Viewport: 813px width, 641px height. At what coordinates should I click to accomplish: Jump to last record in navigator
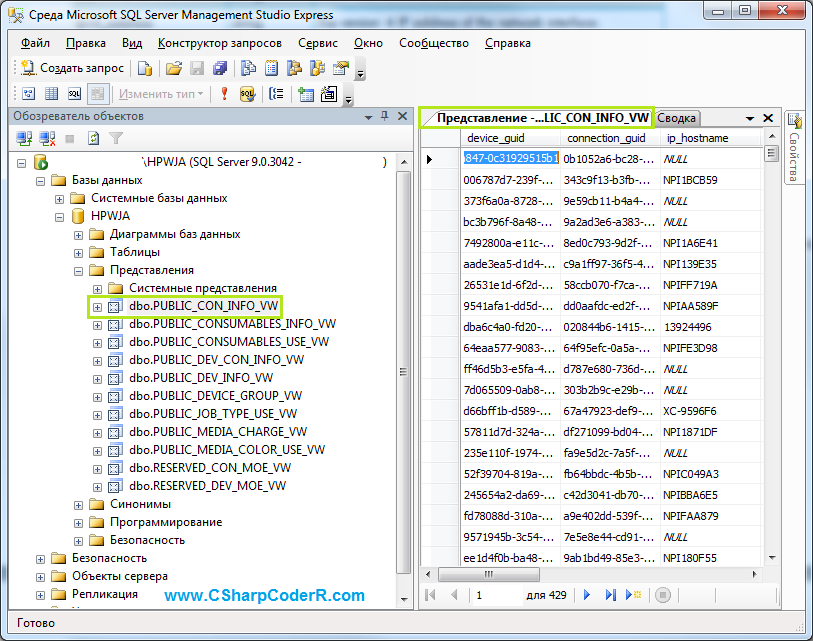click(x=610, y=595)
